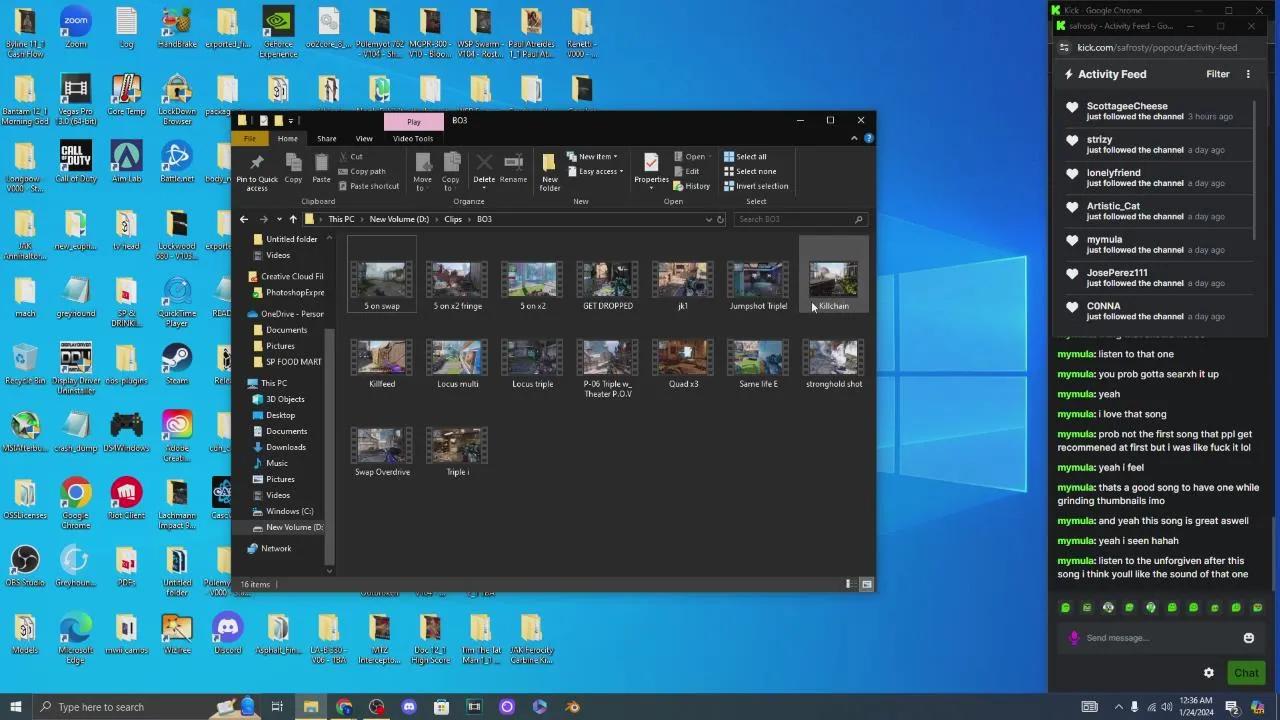Choose Cut in the Clipboard group
Image resolution: width=1280 pixels, height=720 pixels.
click(x=351, y=157)
